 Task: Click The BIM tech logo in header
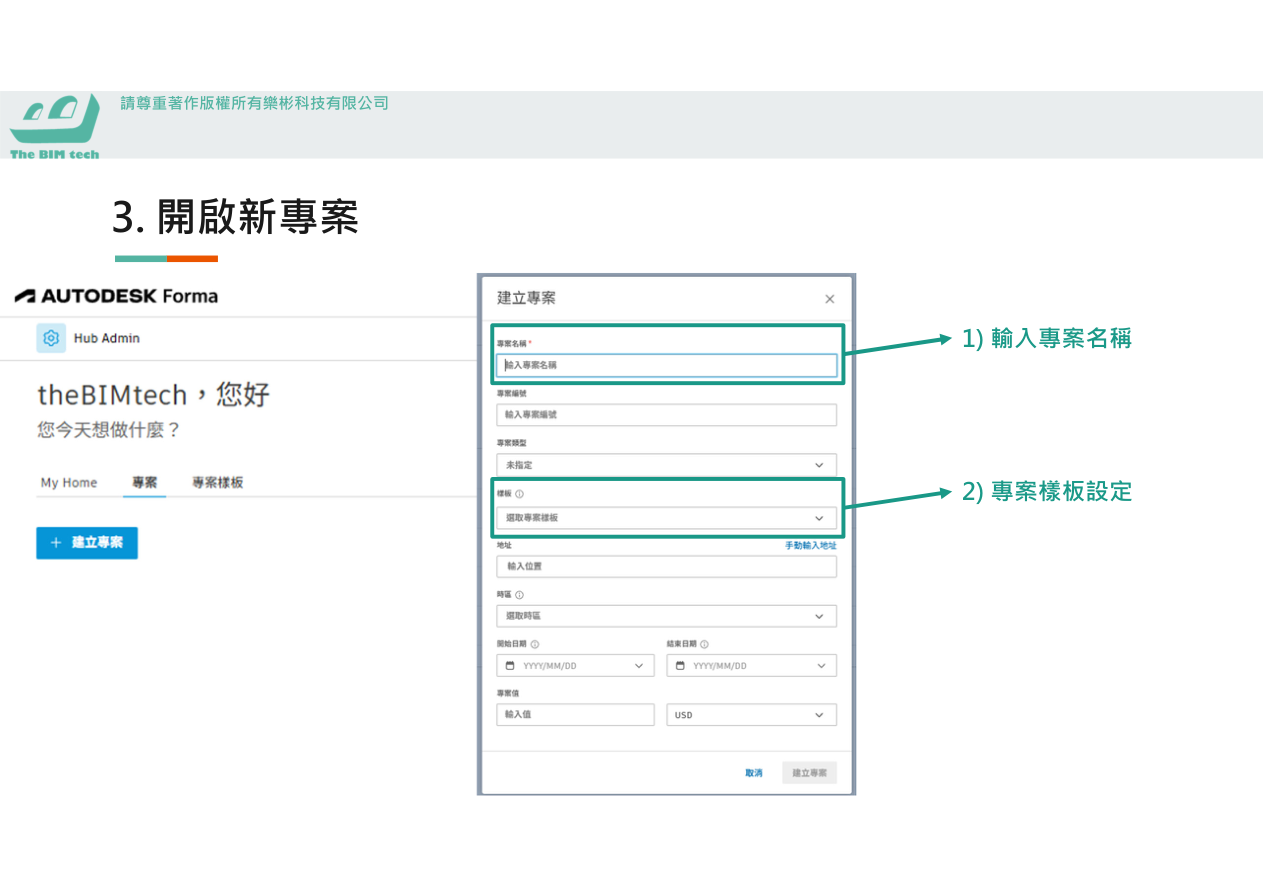click(55, 126)
